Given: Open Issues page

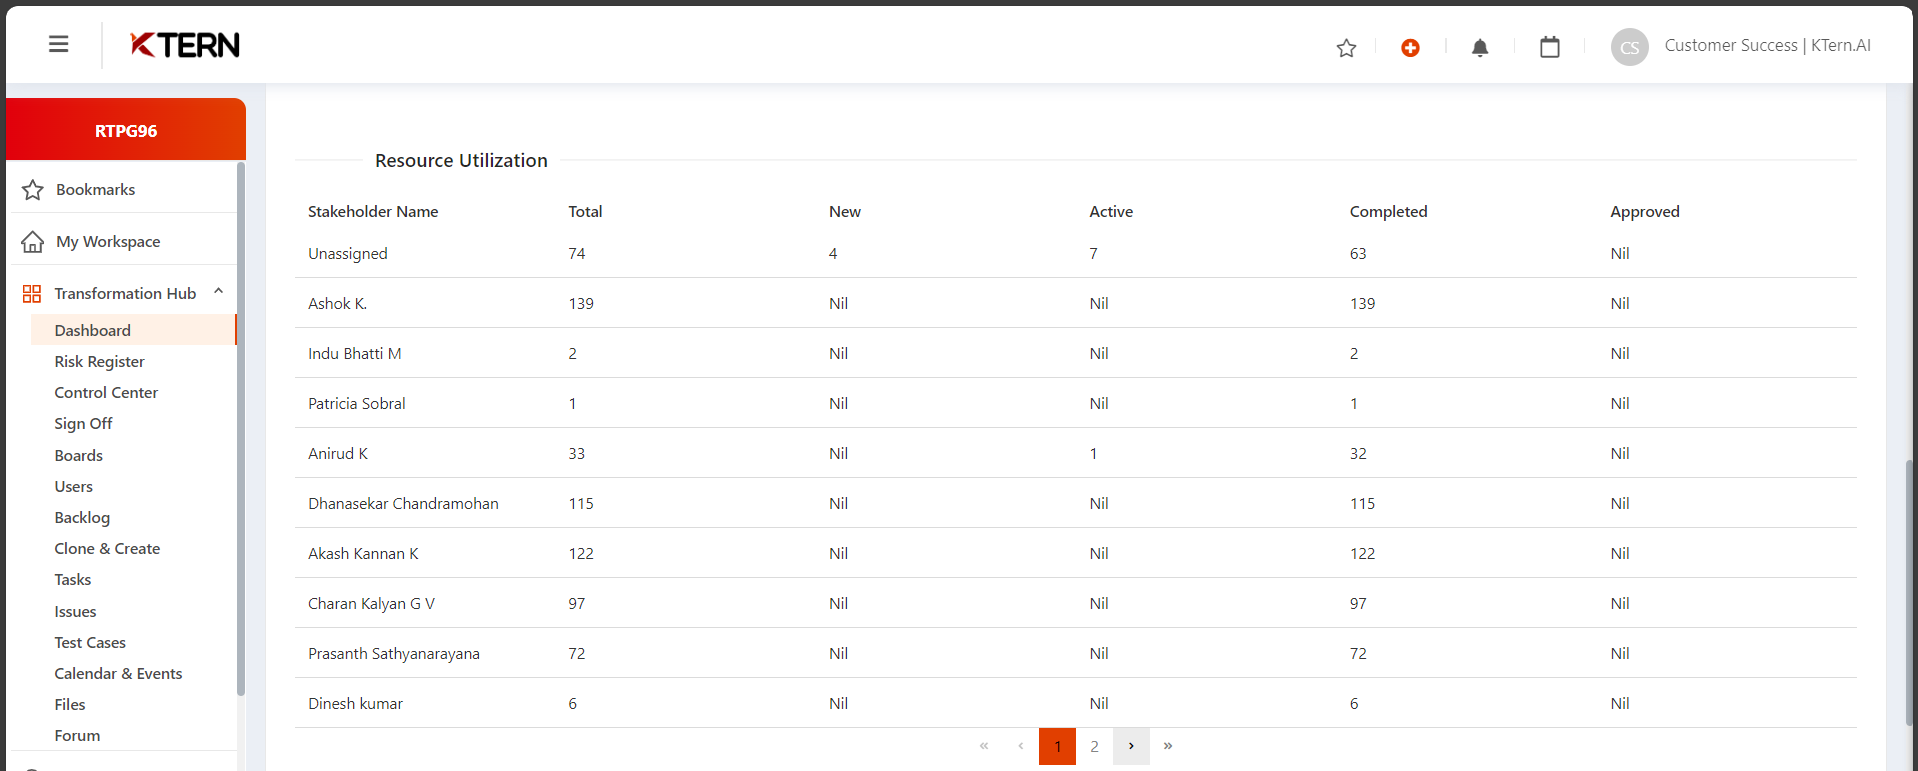Looking at the screenshot, I should coord(75,611).
